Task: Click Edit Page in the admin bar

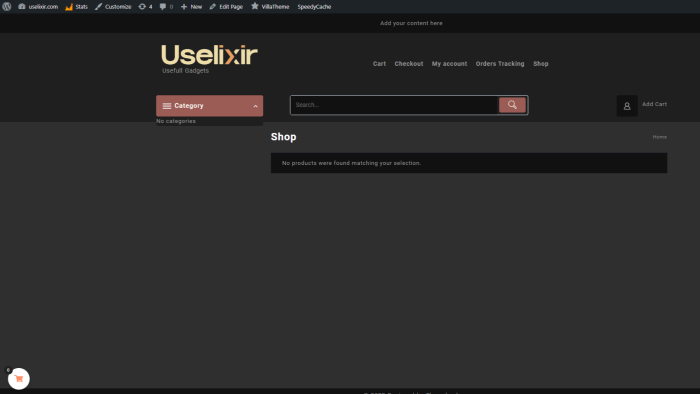Action: [x=226, y=7]
